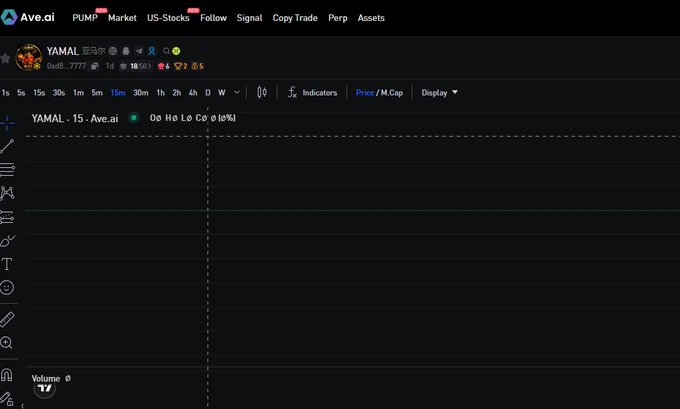Open the PUMP menu
680x409 pixels.
85,18
